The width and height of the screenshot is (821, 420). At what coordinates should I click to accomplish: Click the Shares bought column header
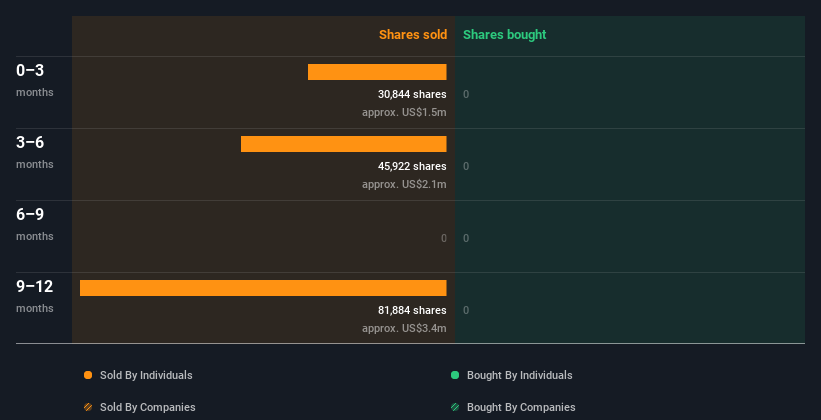tap(505, 35)
